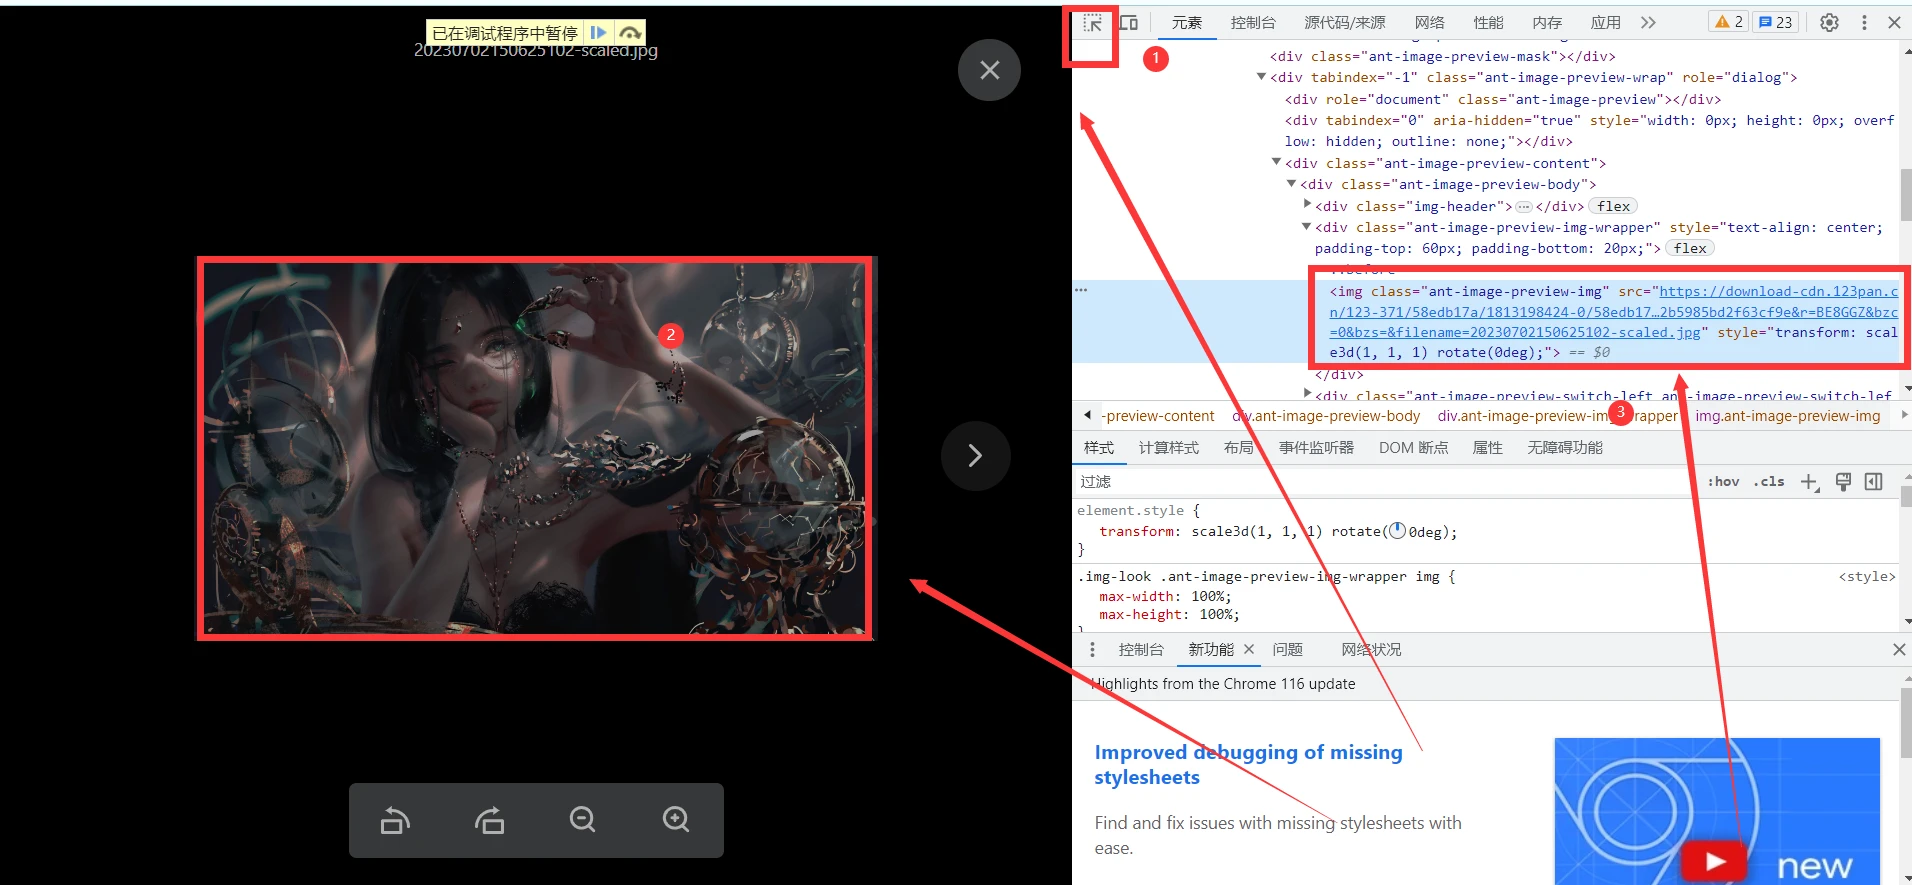Focus the 过滤 styles filter field
1912x885 pixels.
(1380, 482)
